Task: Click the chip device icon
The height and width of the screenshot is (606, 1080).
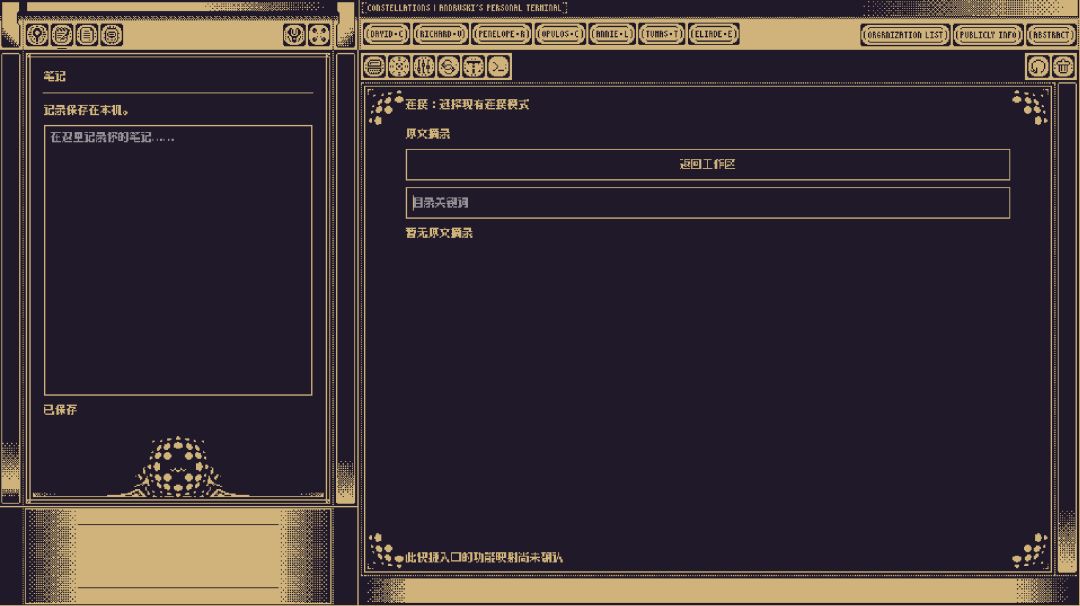Action: coord(112,34)
